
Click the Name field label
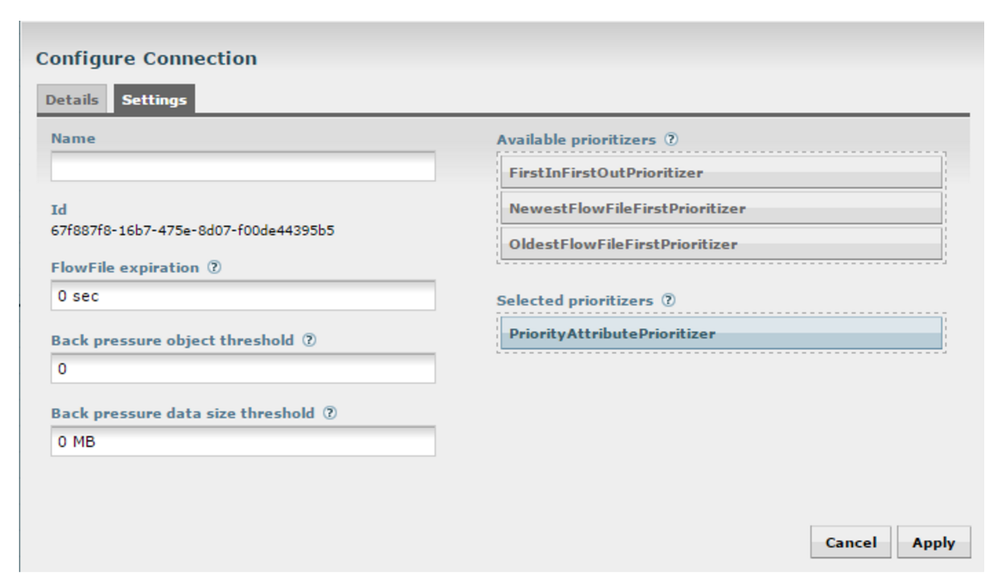73,139
